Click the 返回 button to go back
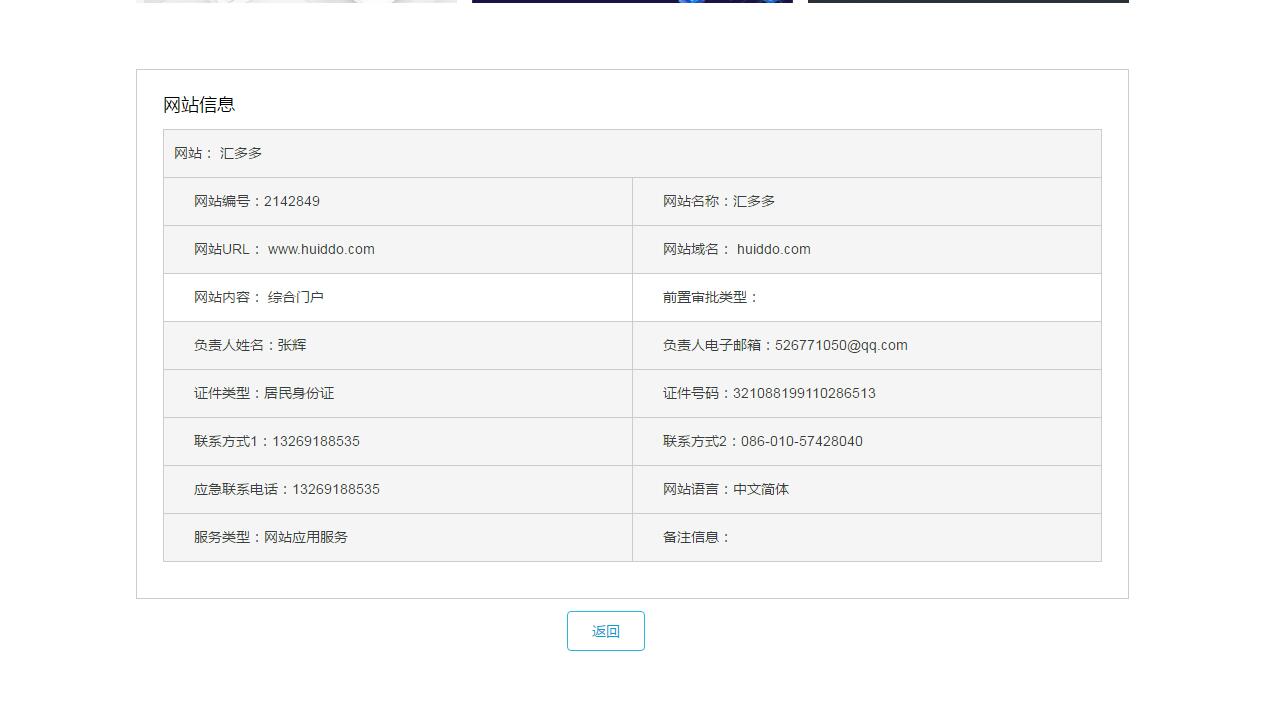Viewport: 1269px width, 714px height. (x=605, y=630)
